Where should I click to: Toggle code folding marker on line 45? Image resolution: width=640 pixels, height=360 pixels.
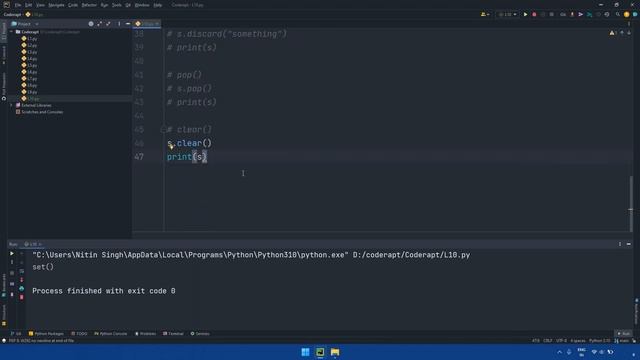[163, 130]
